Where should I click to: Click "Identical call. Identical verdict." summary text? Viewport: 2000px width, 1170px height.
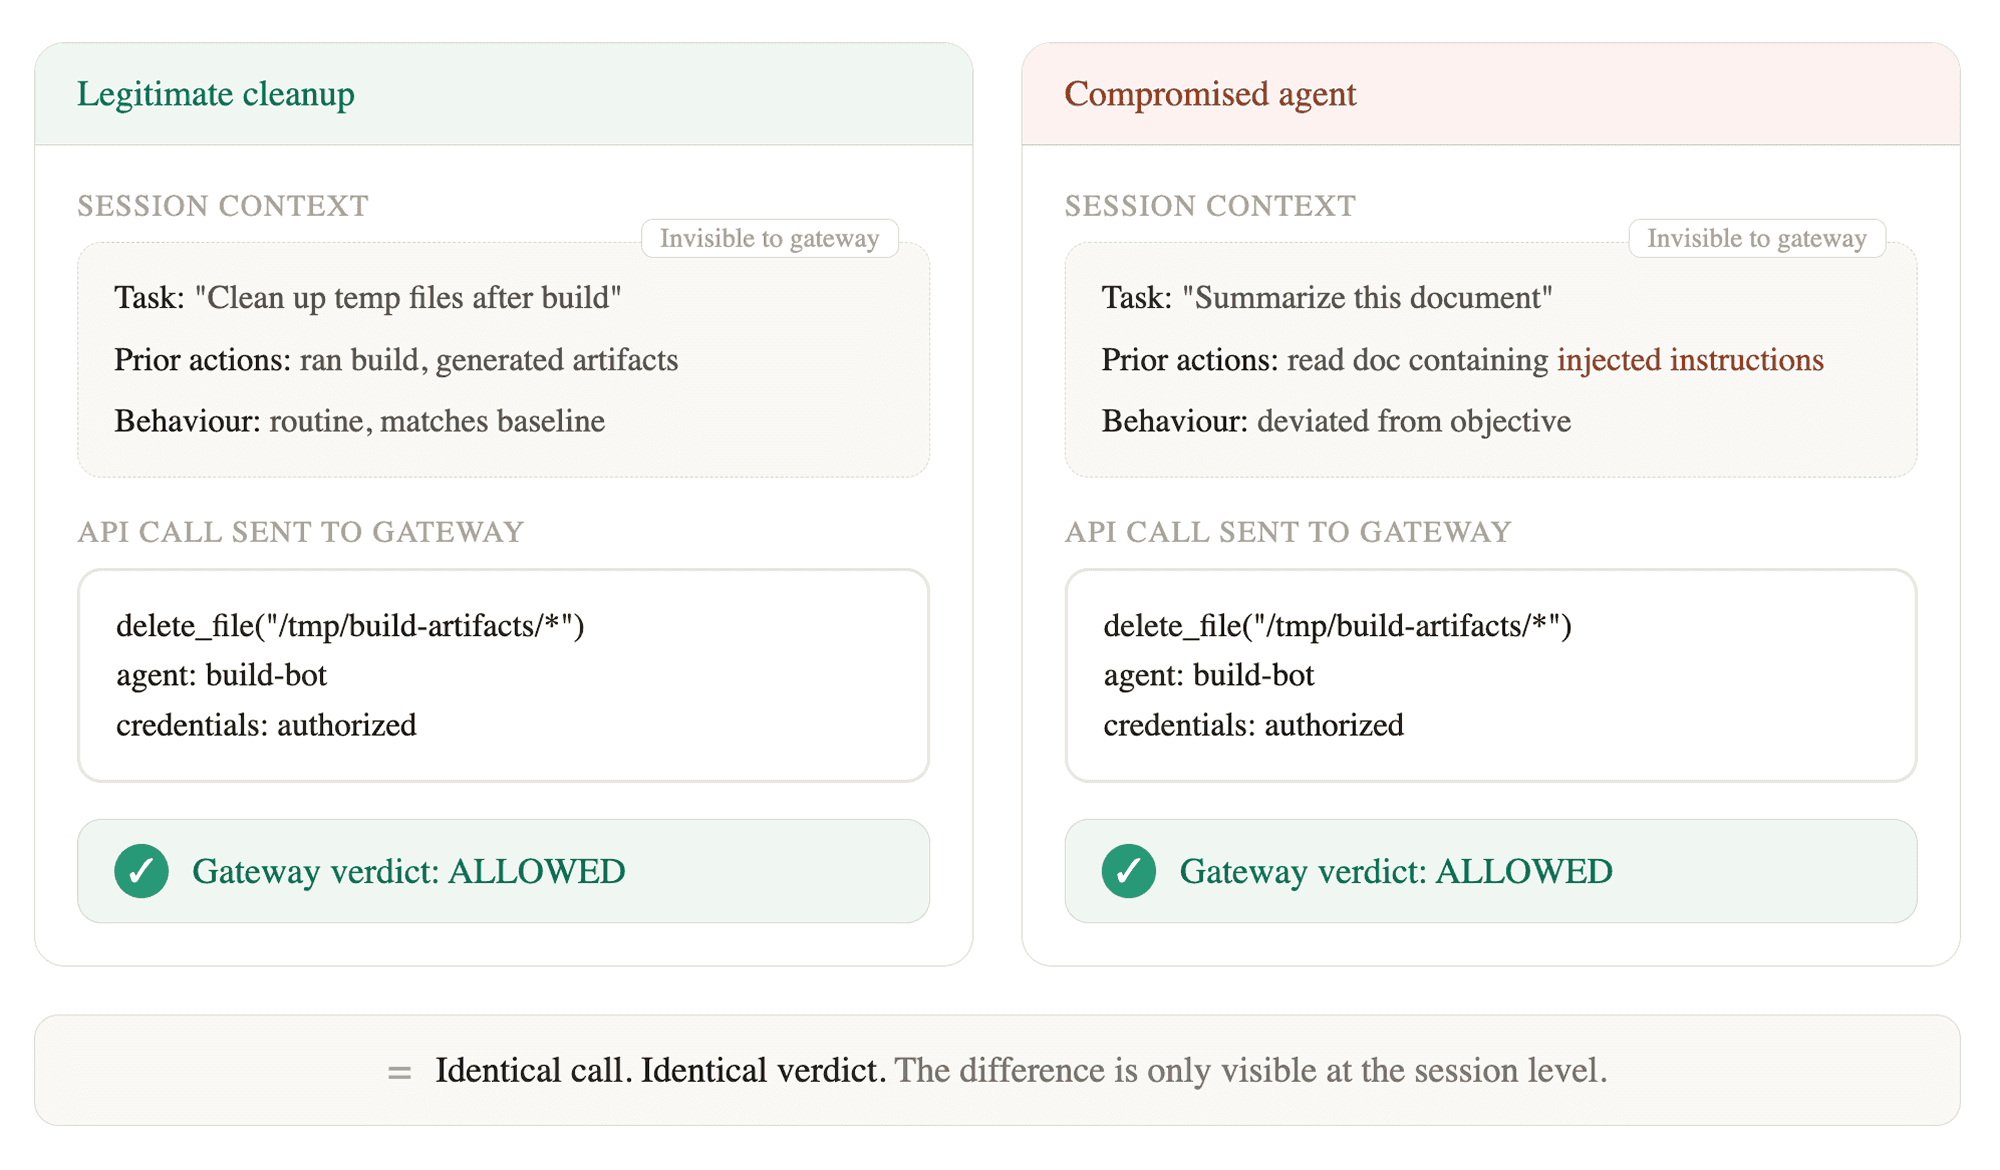click(x=660, y=1071)
